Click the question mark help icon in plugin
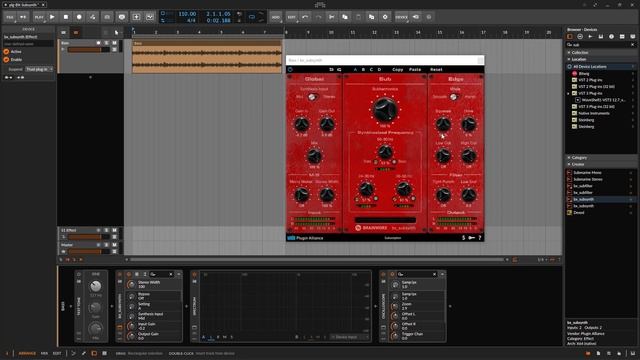Screen dimensions: 640x360 [480, 238]
